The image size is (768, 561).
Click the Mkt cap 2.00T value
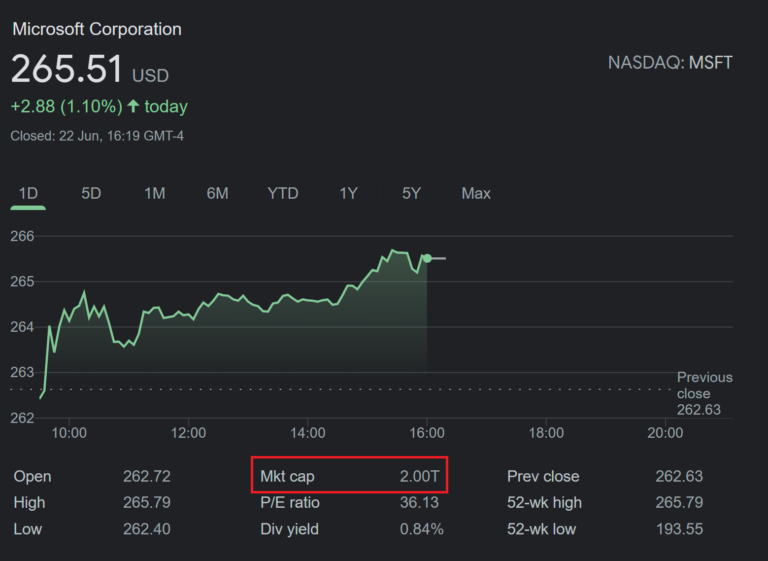coord(421,476)
